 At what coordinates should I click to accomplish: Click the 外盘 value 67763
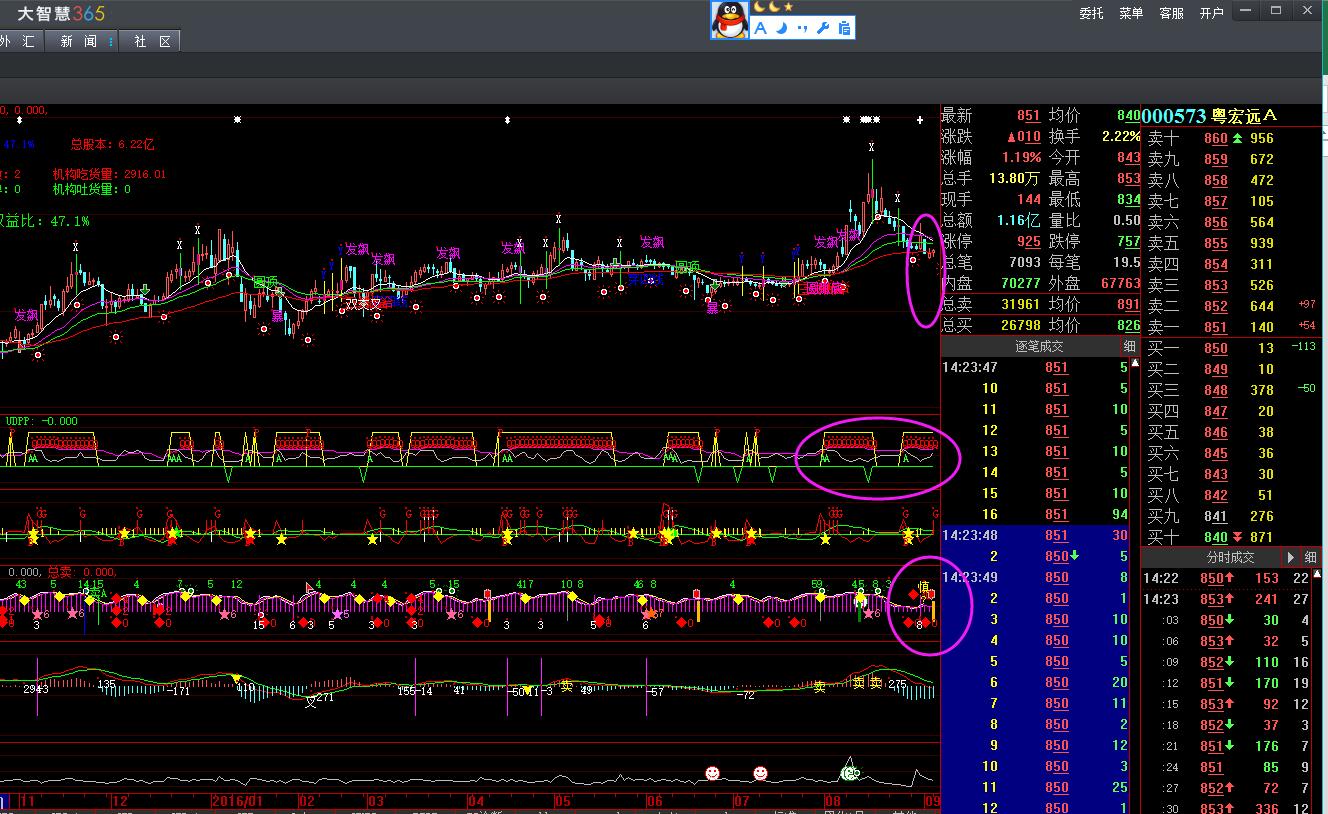pos(1119,284)
